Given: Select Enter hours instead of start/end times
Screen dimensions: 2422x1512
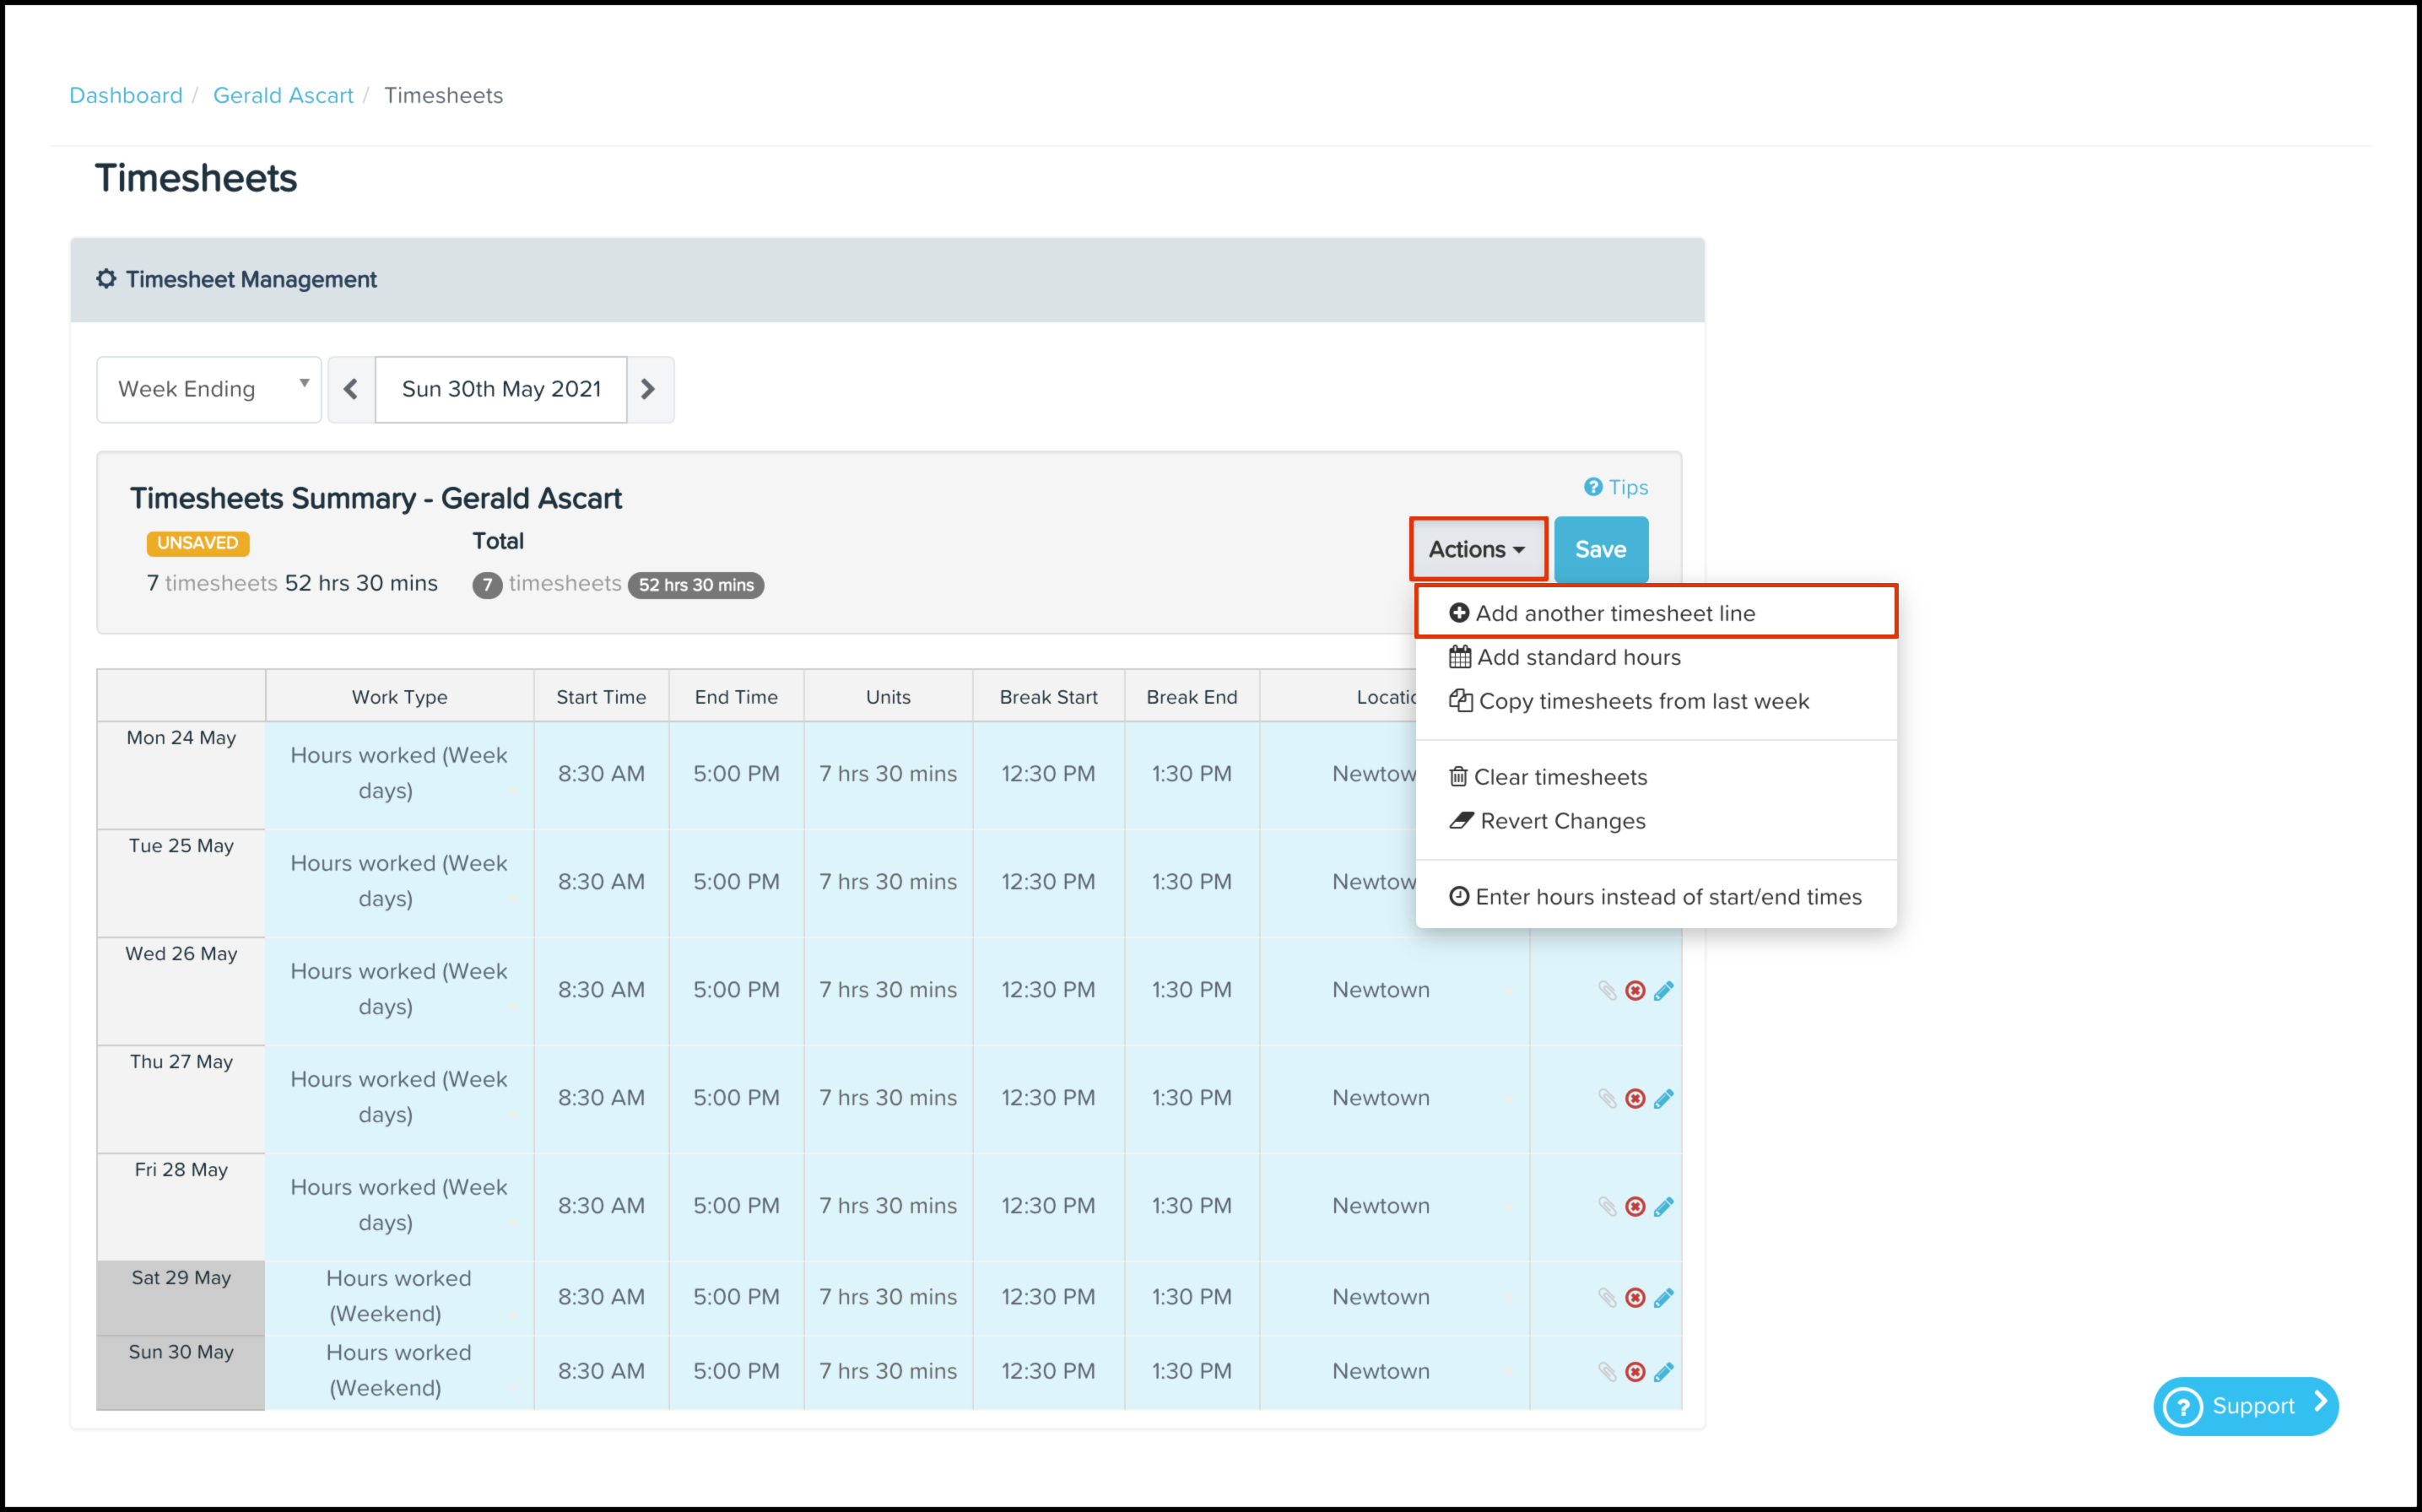Looking at the screenshot, I should (1667, 897).
